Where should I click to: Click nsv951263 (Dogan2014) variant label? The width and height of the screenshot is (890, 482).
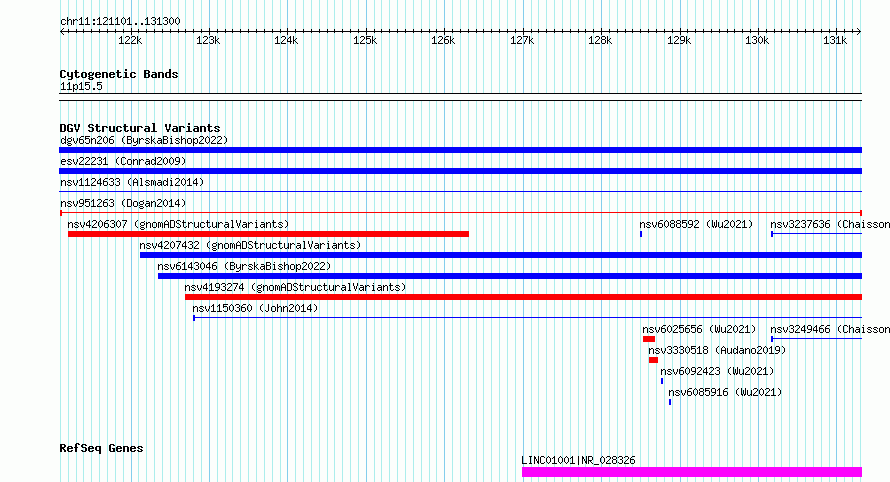click(x=123, y=203)
